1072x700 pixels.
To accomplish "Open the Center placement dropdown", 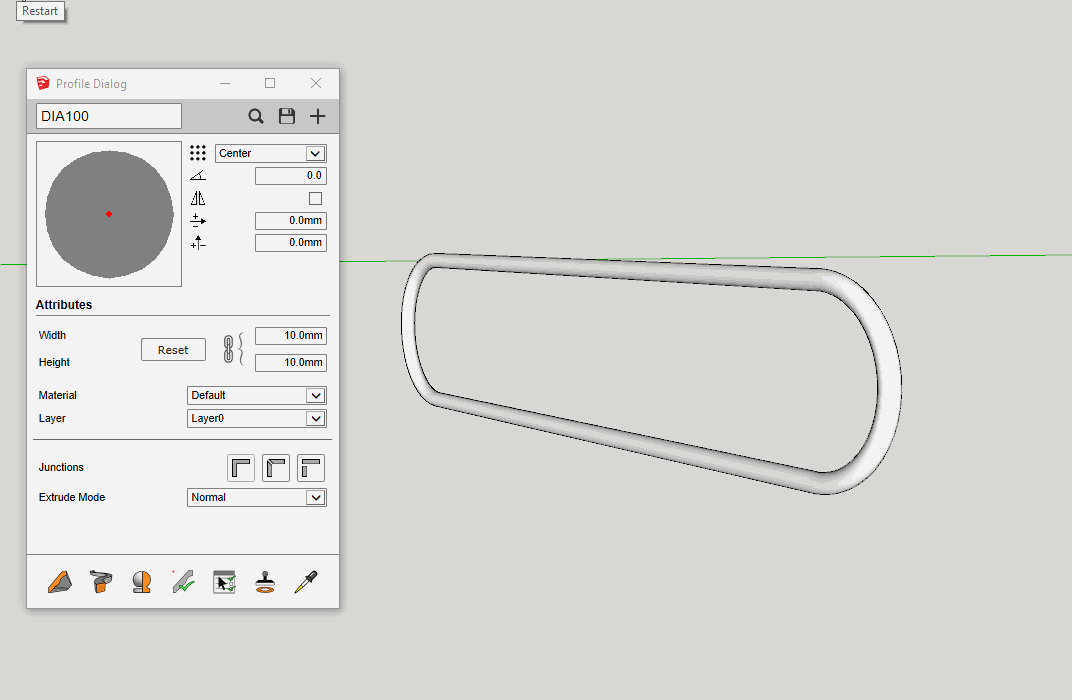I will point(271,153).
